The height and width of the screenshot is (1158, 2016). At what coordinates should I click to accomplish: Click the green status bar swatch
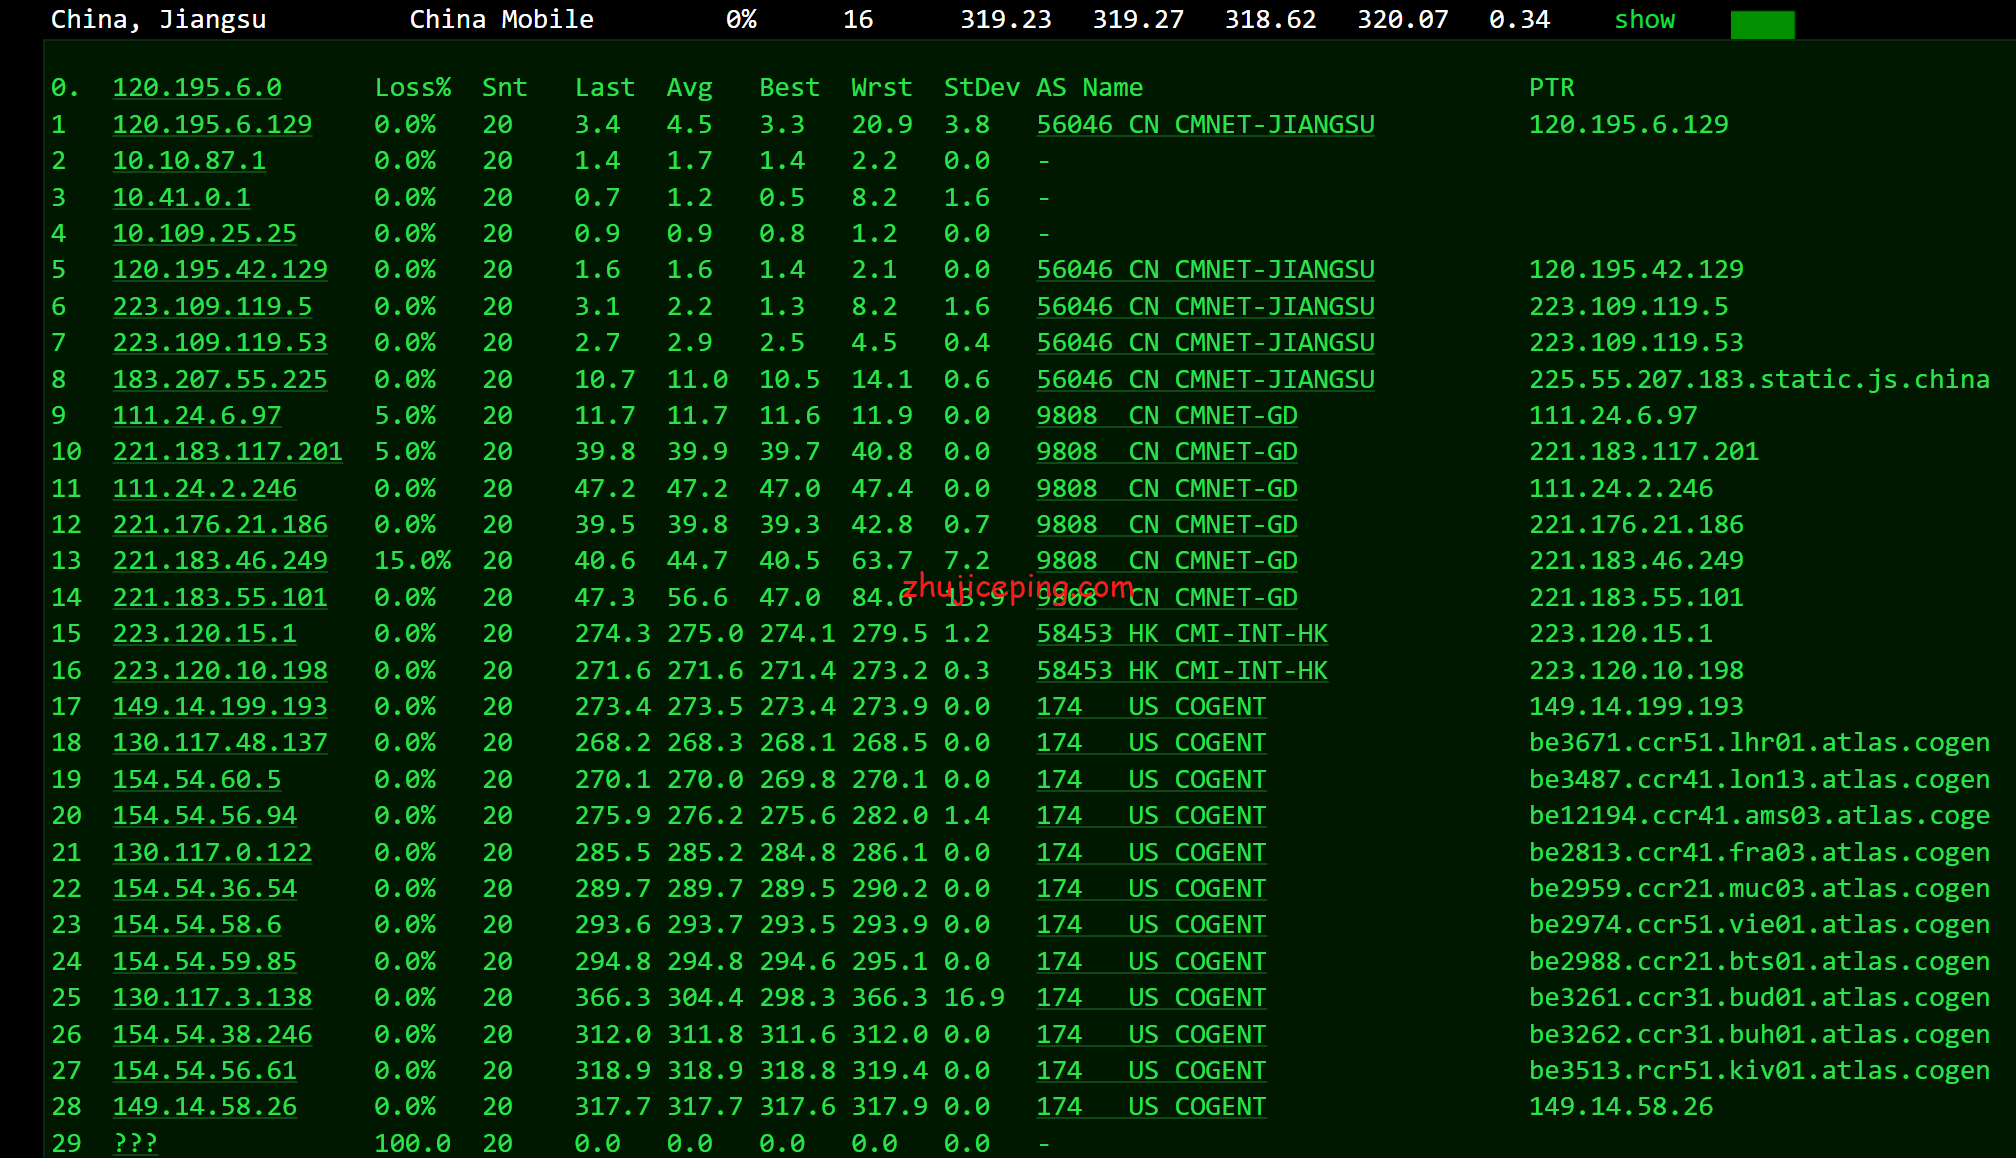[1762, 24]
